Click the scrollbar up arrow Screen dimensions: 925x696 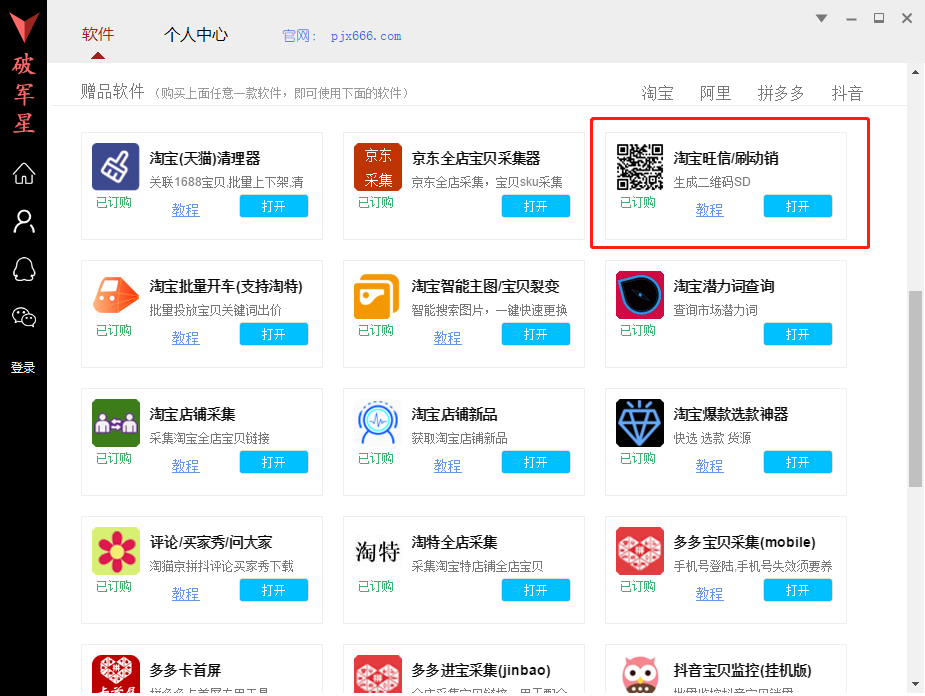(x=915, y=72)
